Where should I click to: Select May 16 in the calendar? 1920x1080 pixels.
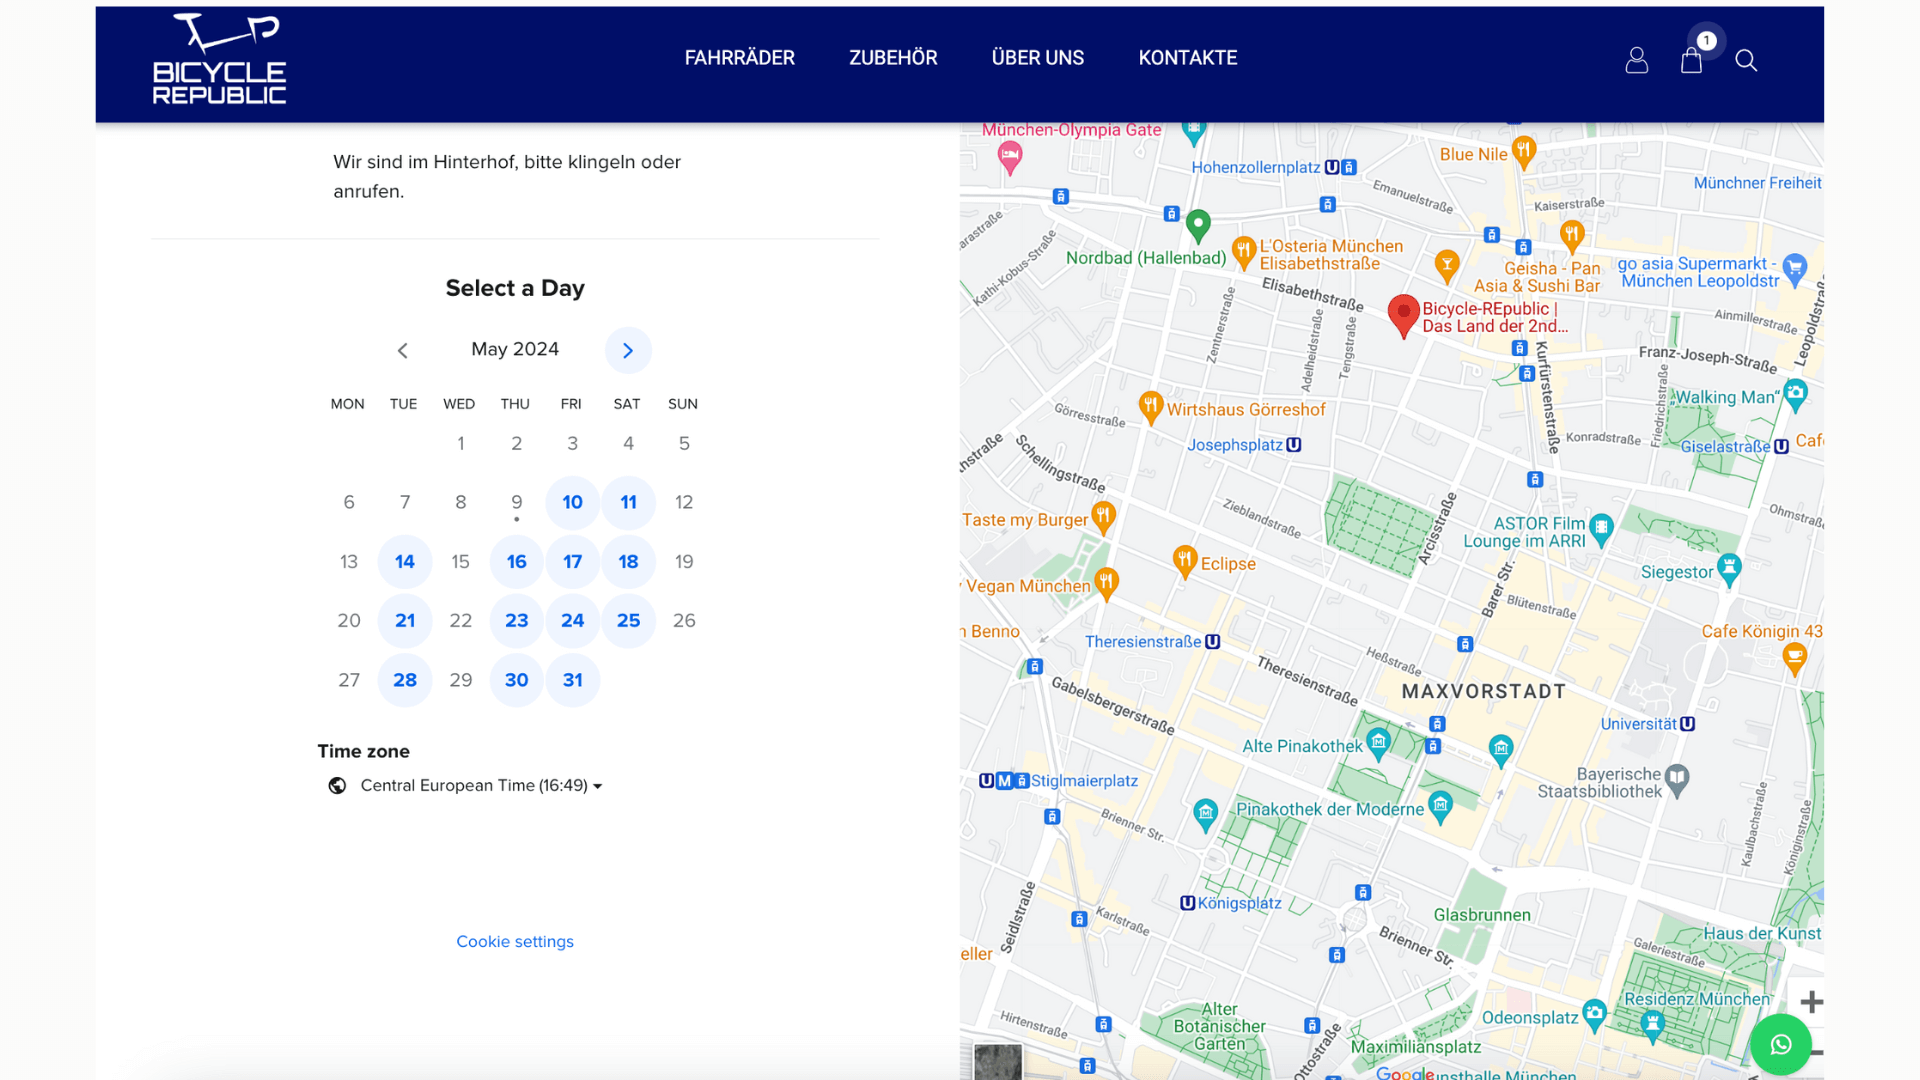(x=516, y=561)
